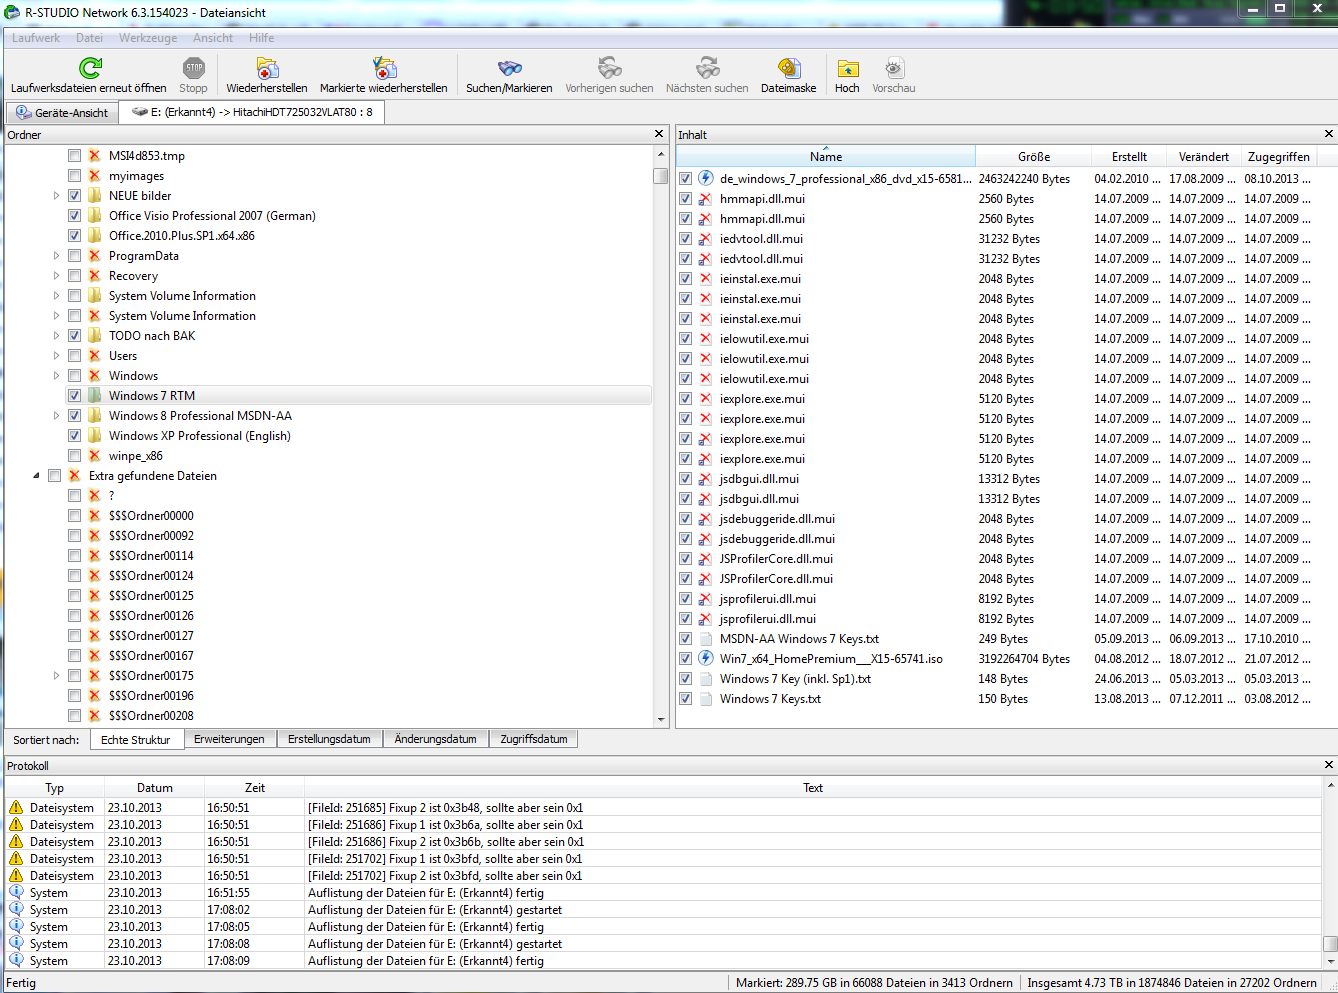This screenshot has width=1338, height=993.
Task: Open the Hilfe menu
Action: [262, 38]
